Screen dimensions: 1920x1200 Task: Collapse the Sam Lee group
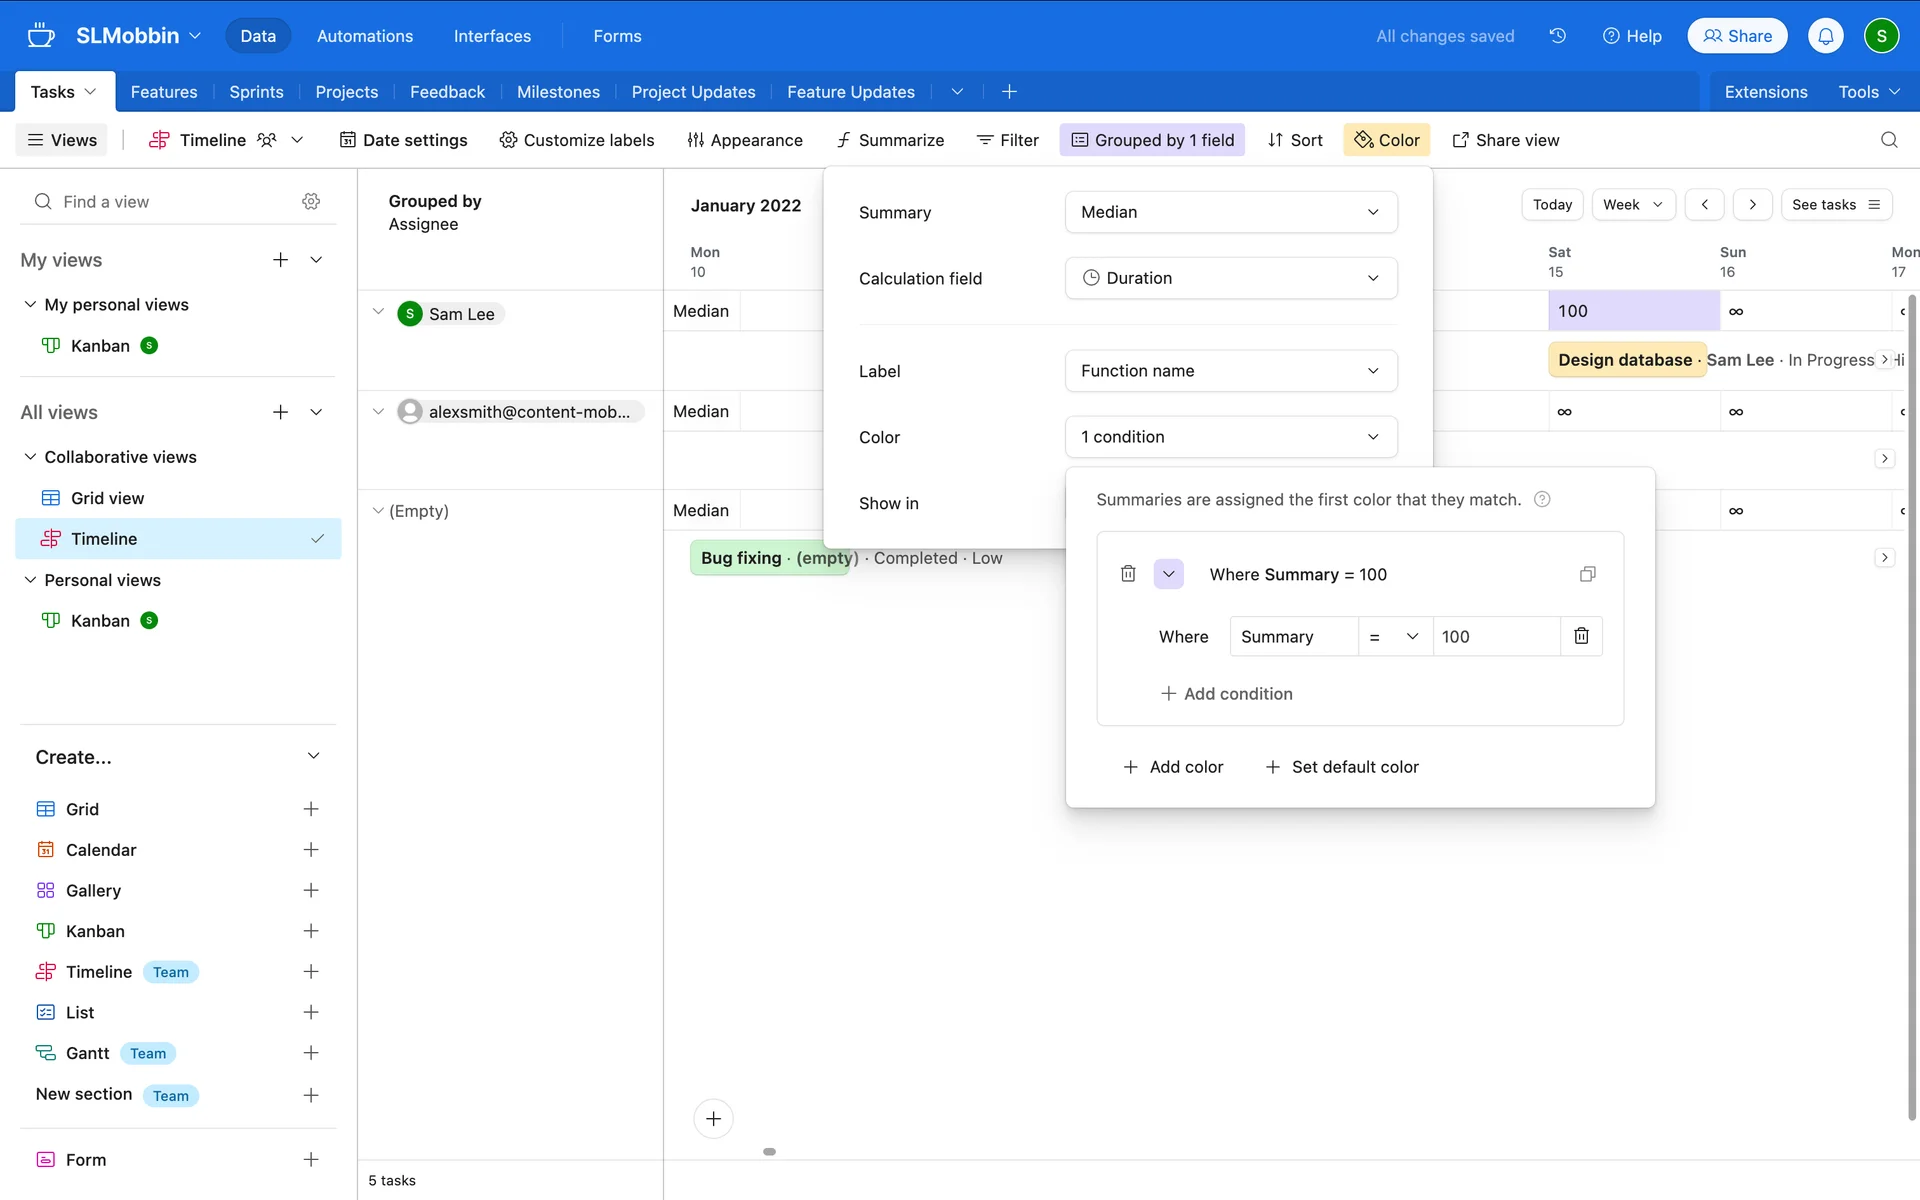[378, 312]
